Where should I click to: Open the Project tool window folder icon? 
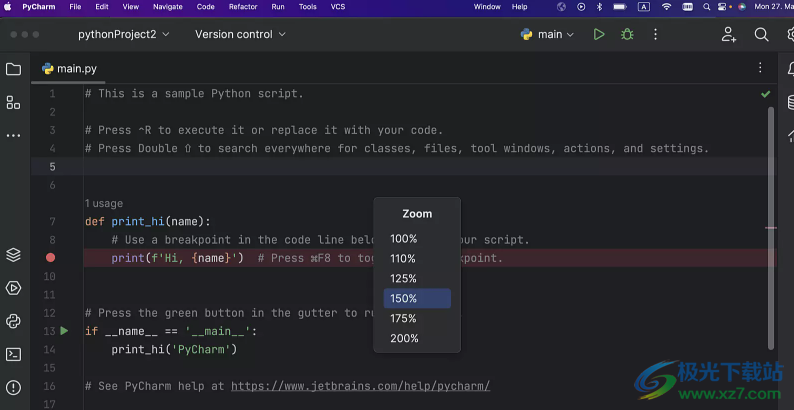click(14, 69)
